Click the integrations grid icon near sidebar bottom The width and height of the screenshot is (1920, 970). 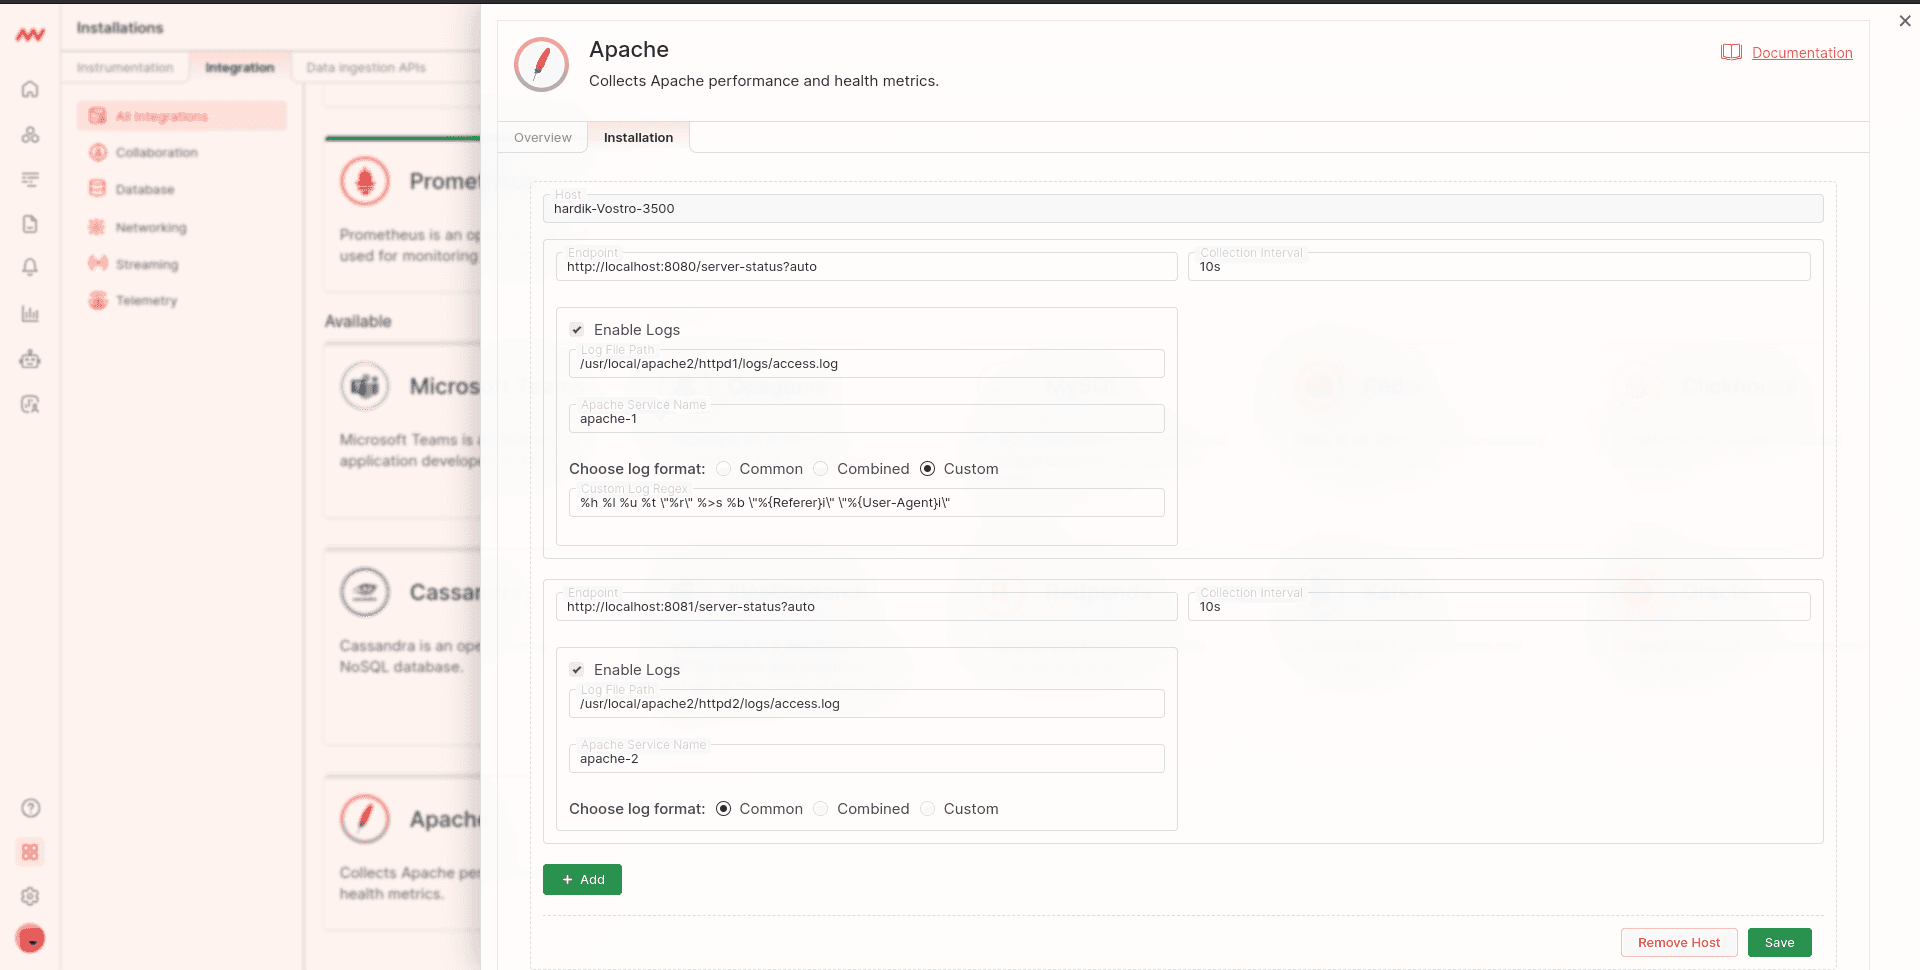[30, 852]
